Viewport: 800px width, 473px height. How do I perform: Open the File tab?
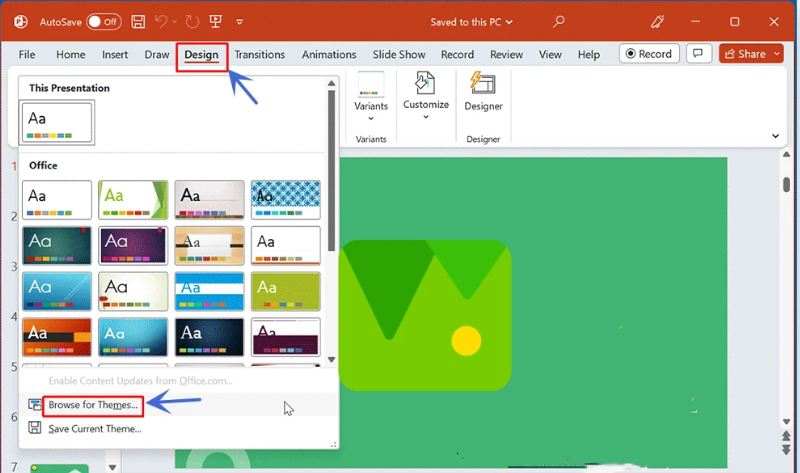pos(27,55)
